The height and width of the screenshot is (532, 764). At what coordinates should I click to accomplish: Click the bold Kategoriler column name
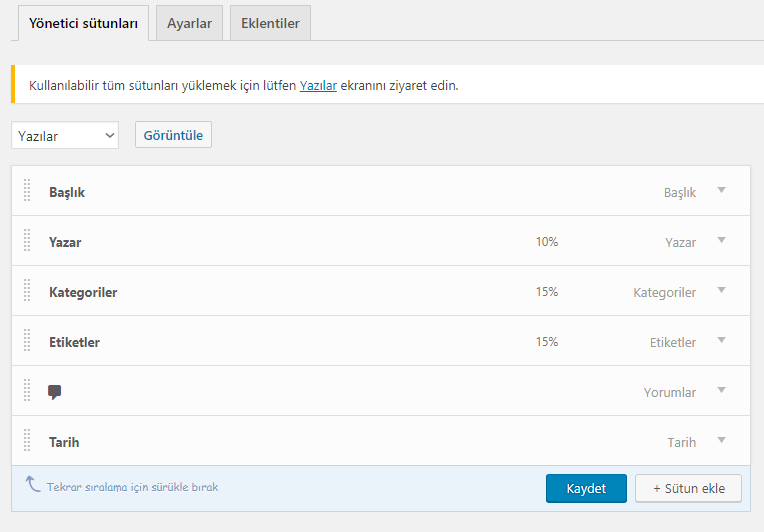pyautogui.click(x=83, y=292)
